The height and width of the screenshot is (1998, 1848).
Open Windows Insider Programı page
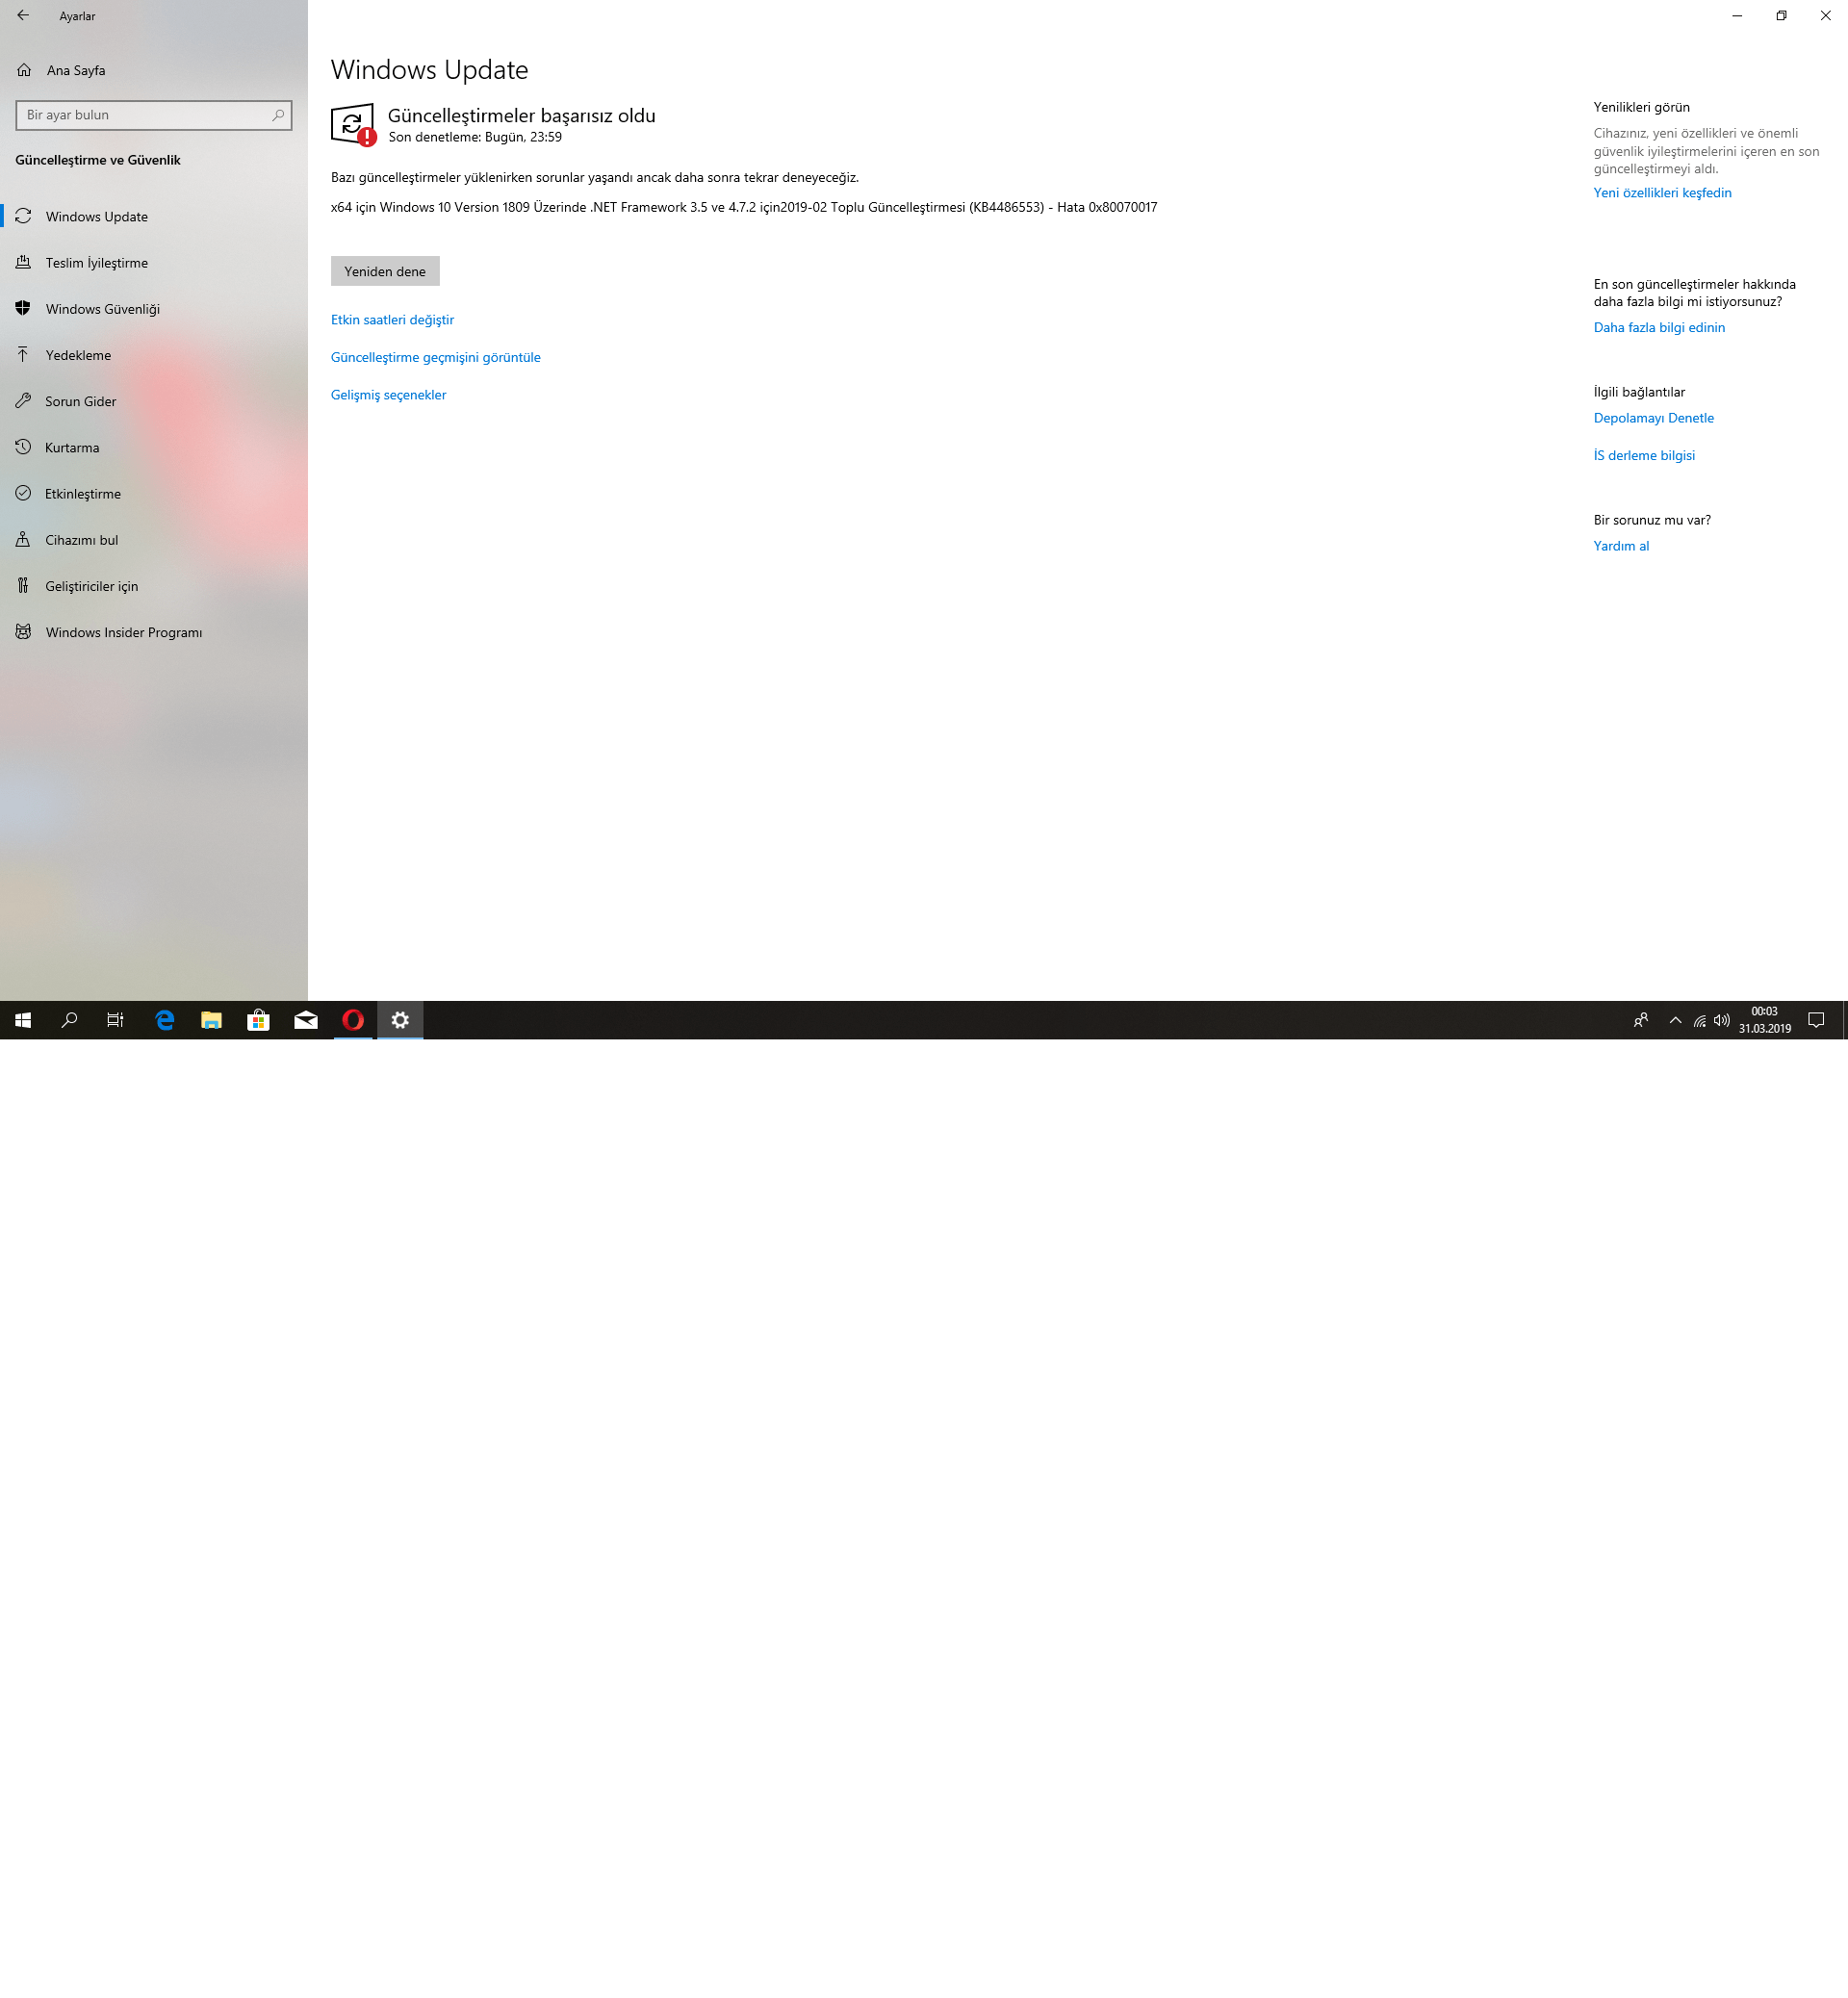point(123,632)
